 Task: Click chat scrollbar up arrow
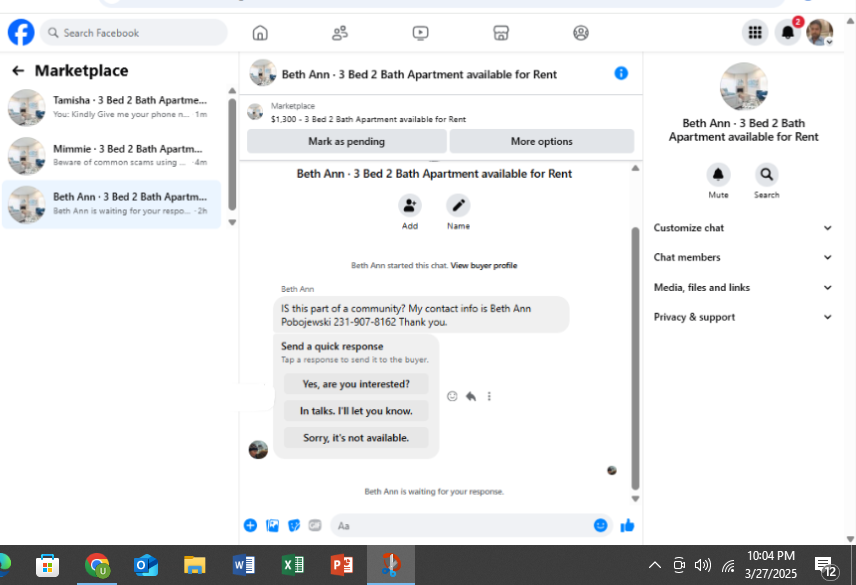[x=635, y=169]
